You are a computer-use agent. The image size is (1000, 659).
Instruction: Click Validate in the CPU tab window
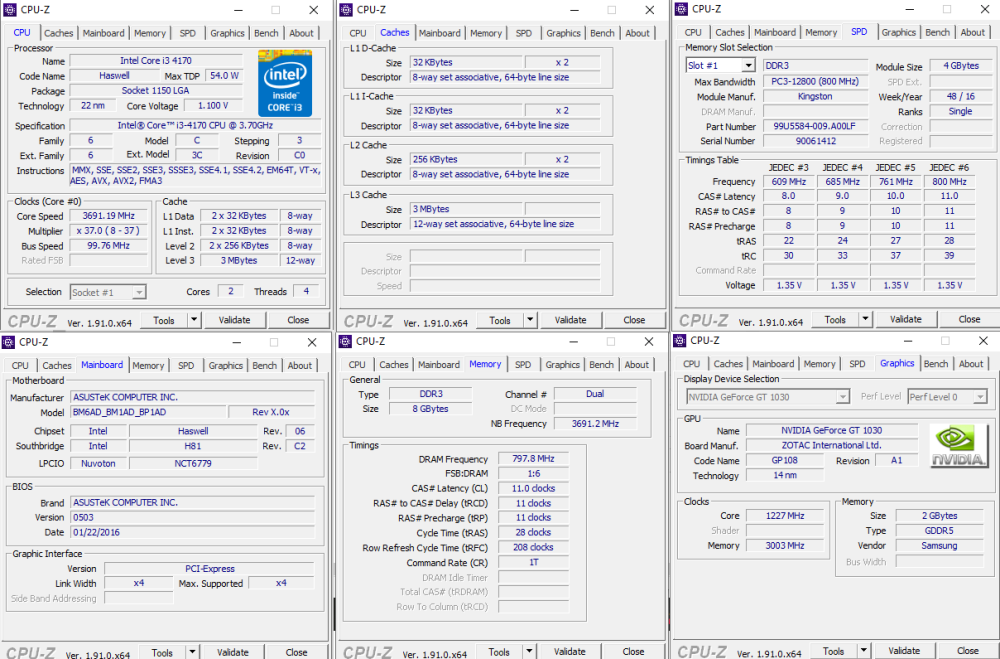pos(234,320)
